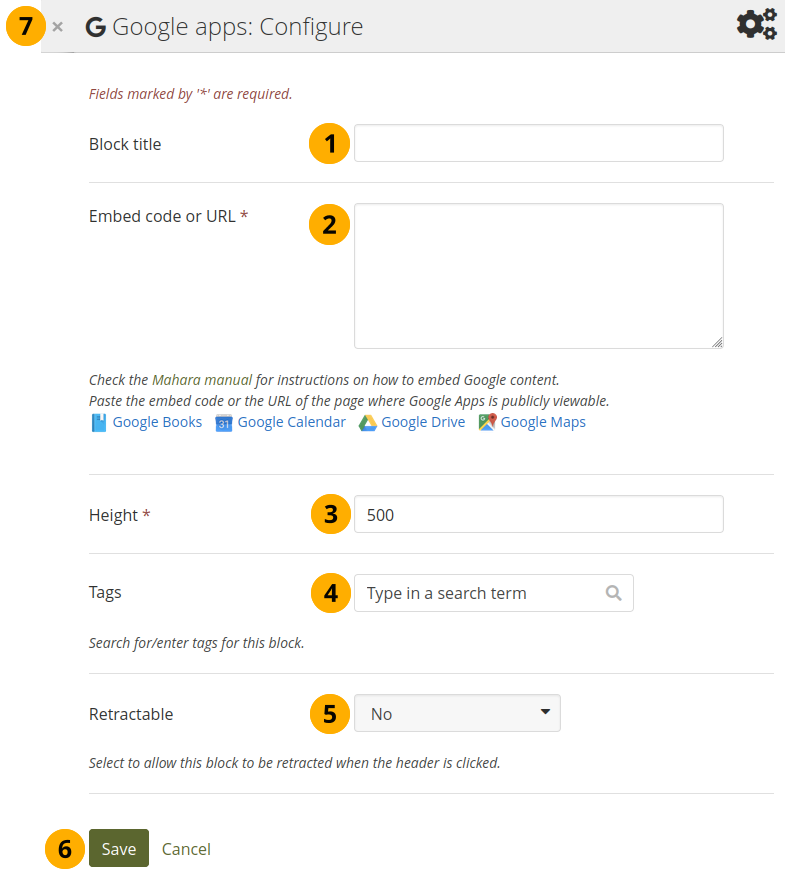Click the gears configuration icon
This screenshot has width=785, height=874.
click(x=755, y=24)
